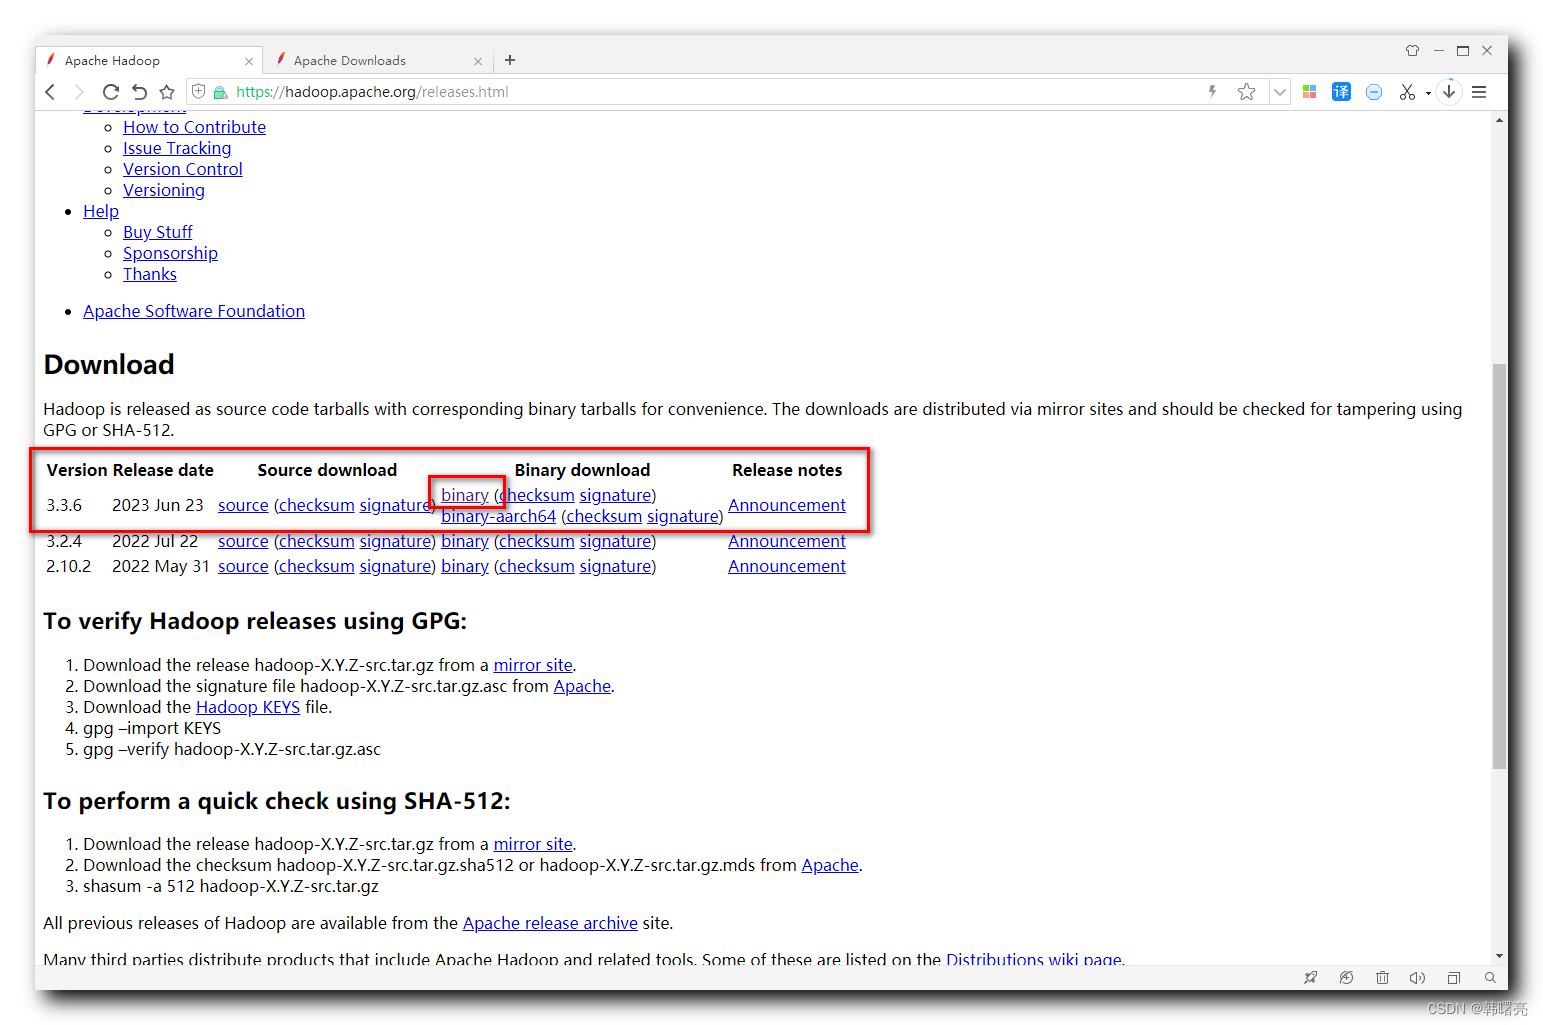
Task: Click the Announcement link for version 3.2.4
Action: [x=786, y=540]
